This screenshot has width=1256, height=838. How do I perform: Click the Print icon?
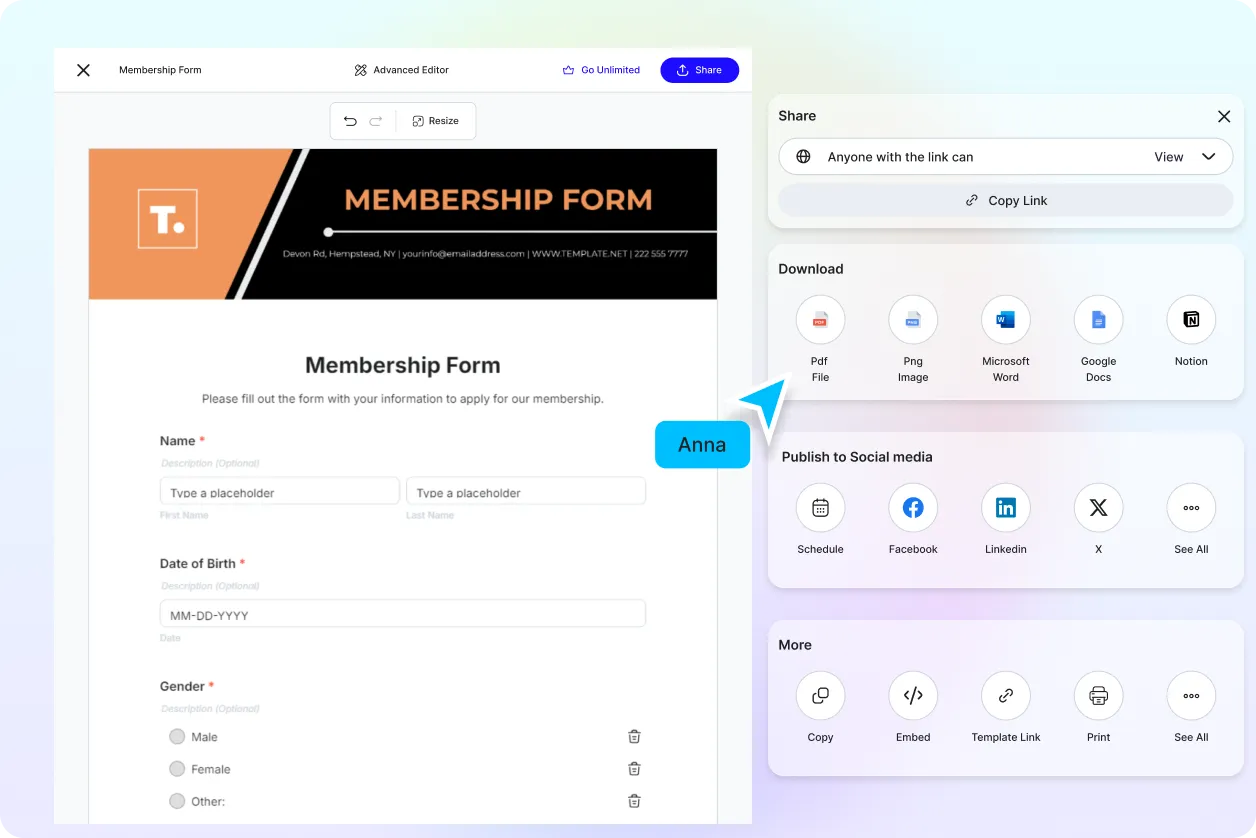point(1098,696)
